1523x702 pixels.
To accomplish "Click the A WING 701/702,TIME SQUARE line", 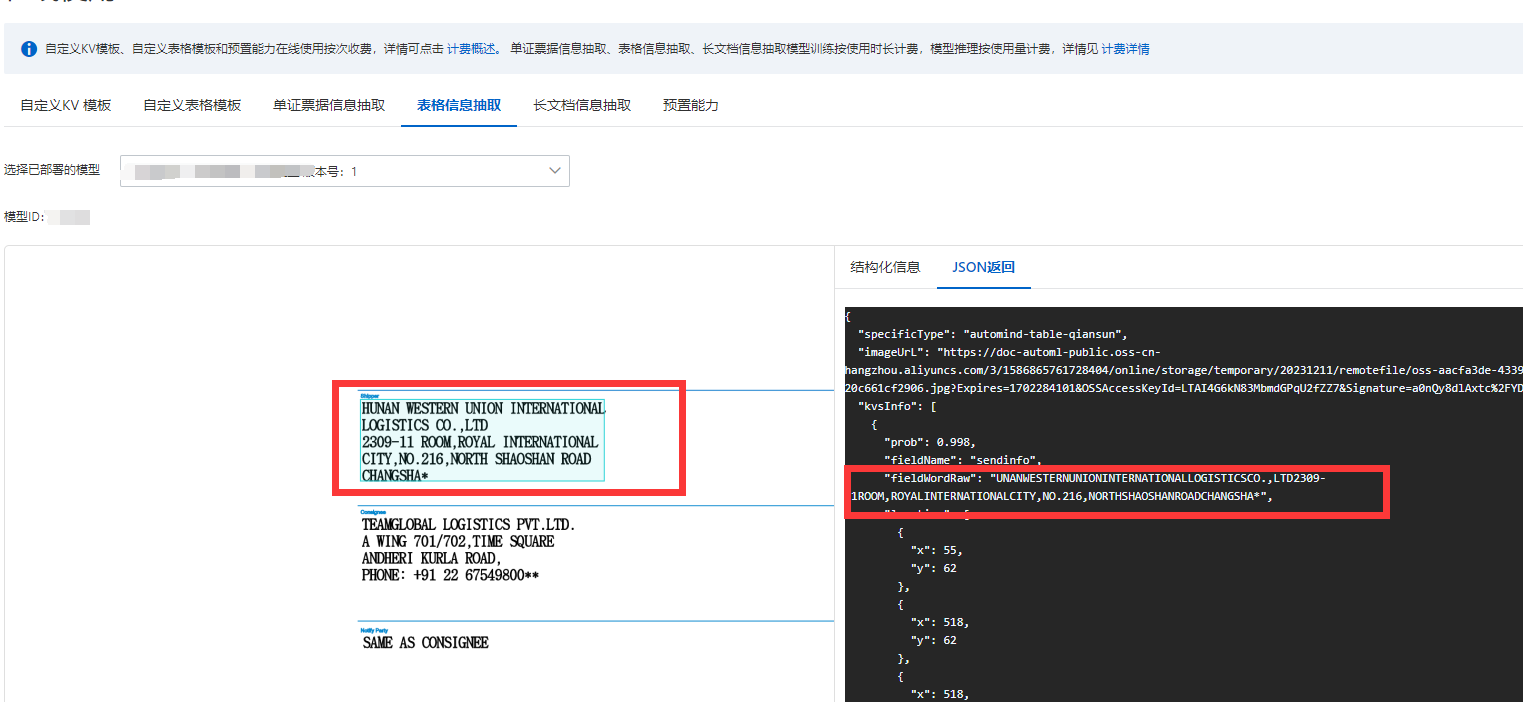I will point(457,541).
